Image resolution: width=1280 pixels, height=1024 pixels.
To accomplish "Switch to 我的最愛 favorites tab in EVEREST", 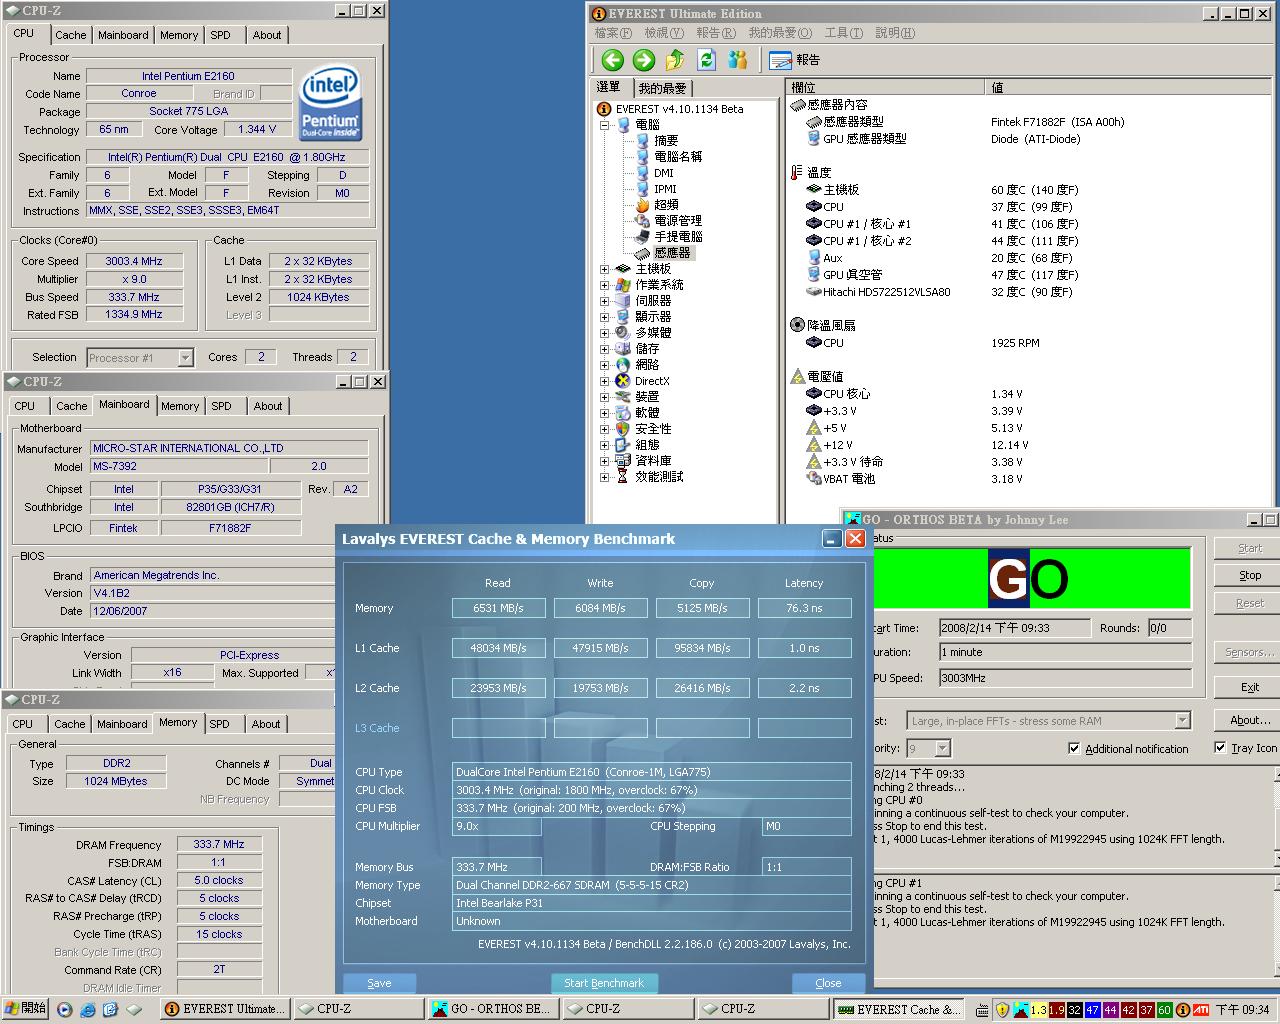I will (x=662, y=88).
